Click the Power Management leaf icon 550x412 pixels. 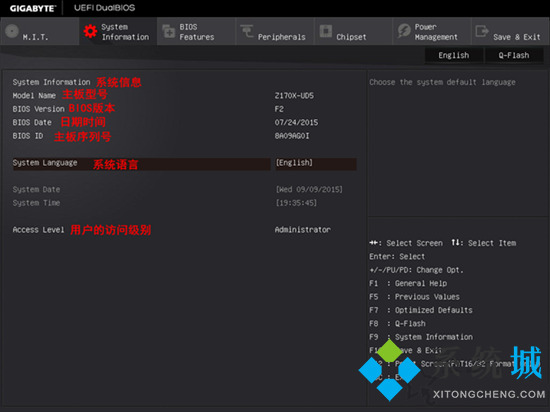click(404, 31)
